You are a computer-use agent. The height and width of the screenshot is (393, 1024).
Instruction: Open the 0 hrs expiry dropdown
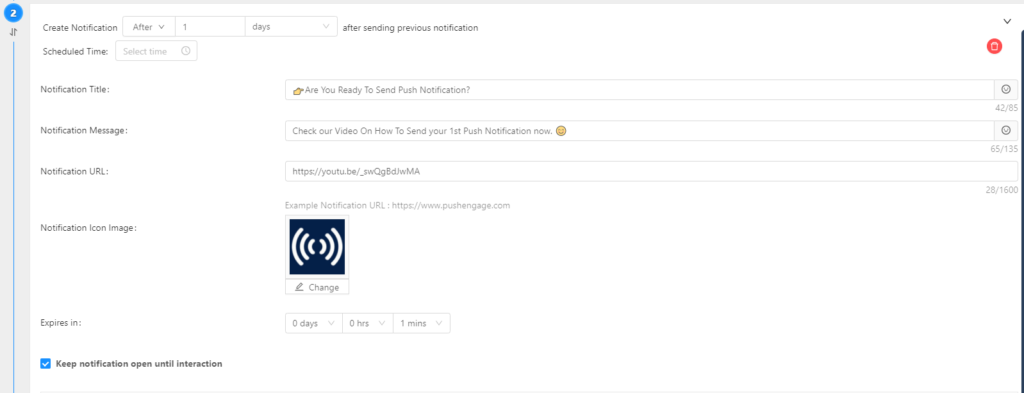click(368, 323)
